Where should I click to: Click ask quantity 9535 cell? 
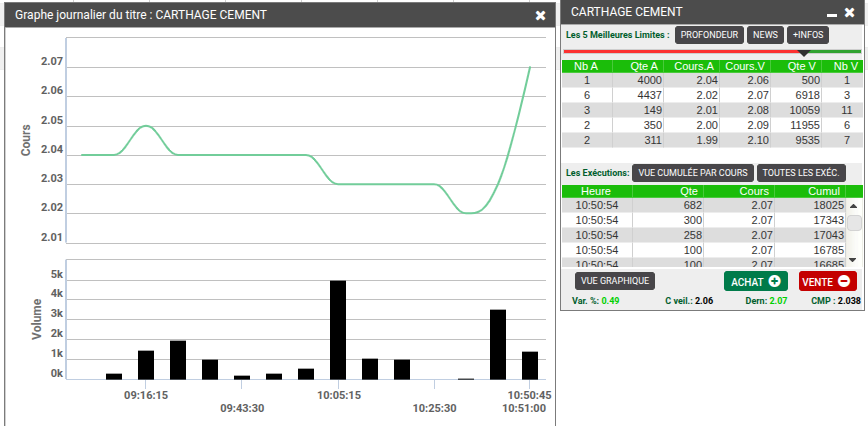[x=796, y=140]
